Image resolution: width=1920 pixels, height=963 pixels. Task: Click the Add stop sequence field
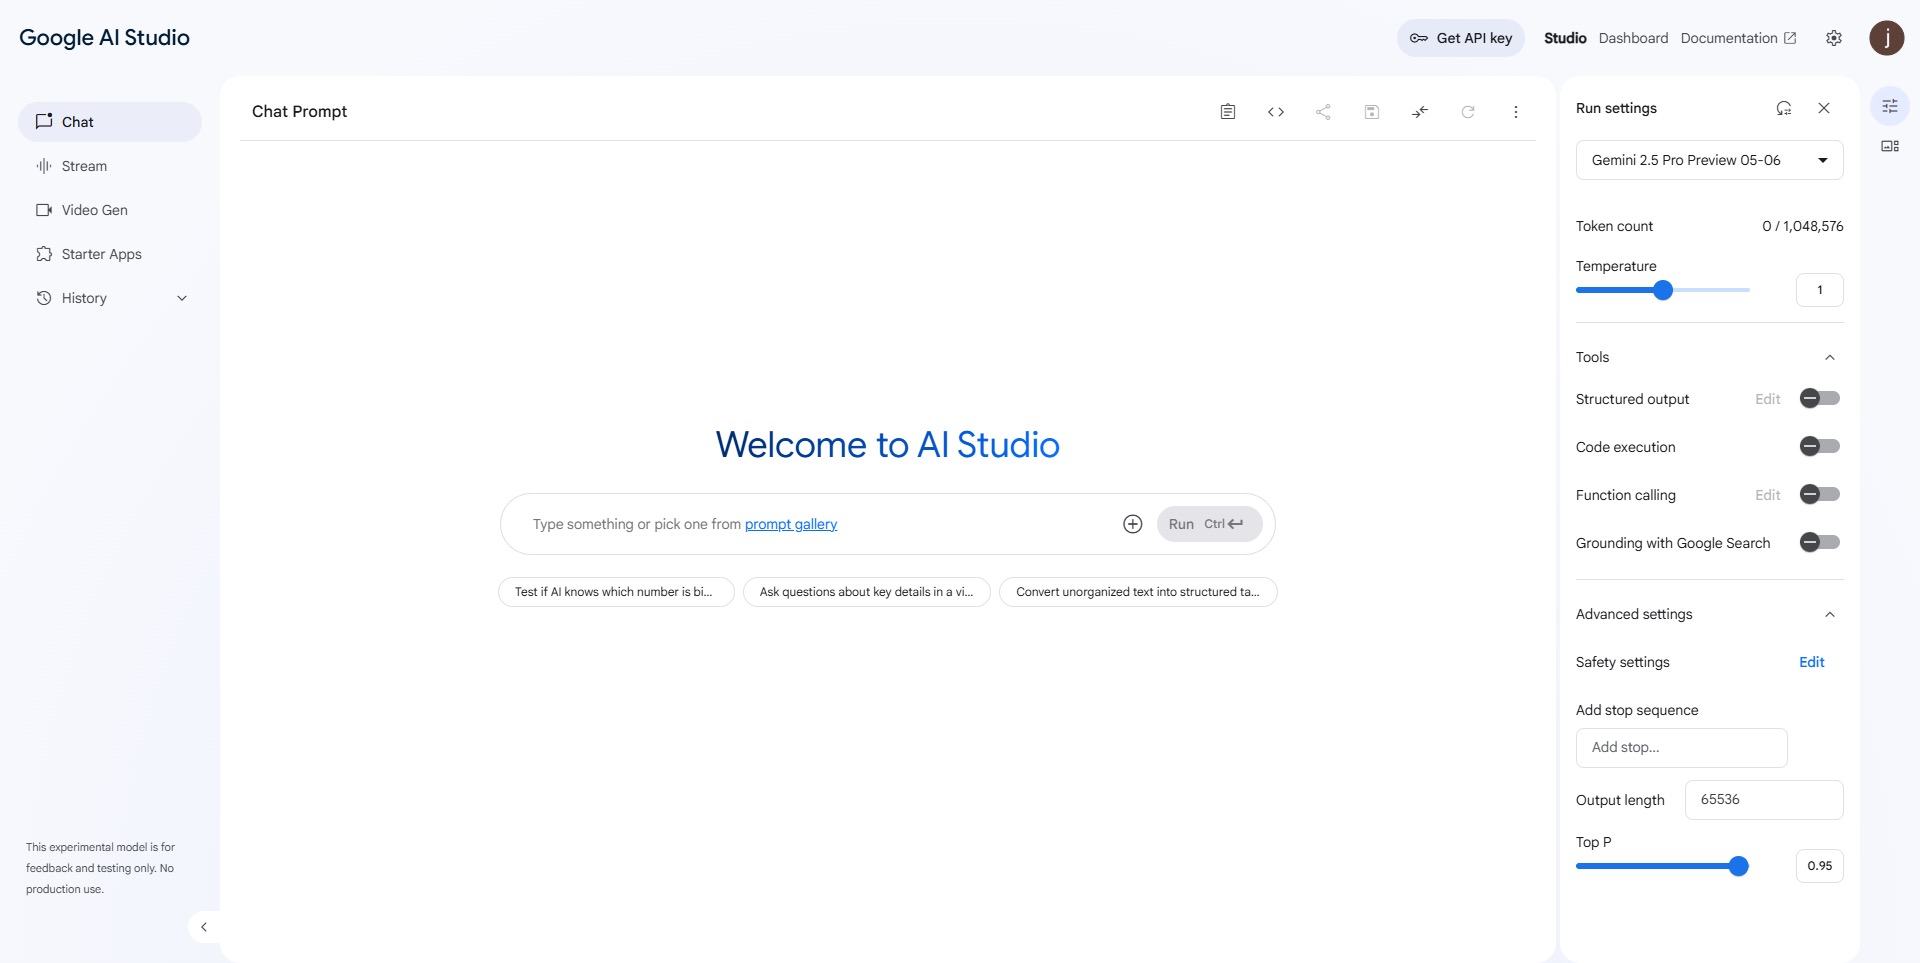coord(1681,748)
